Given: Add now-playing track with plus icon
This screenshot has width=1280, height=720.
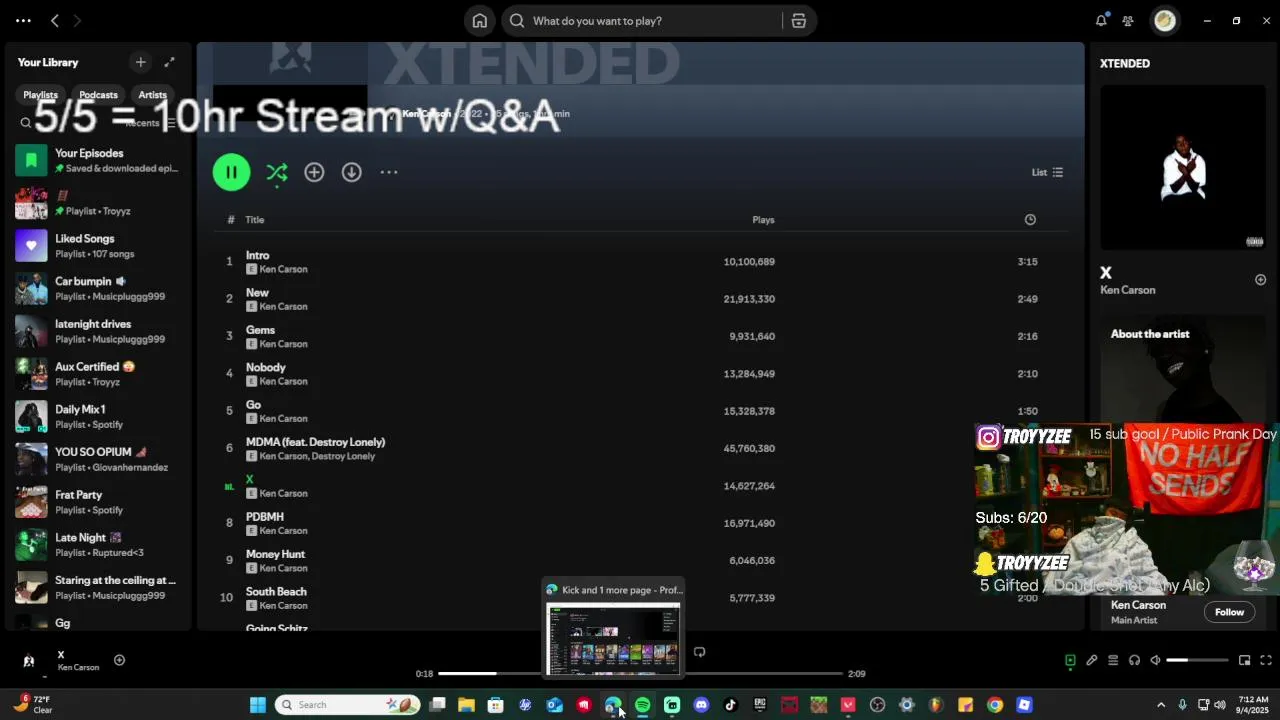Looking at the screenshot, I should [x=119, y=660].
